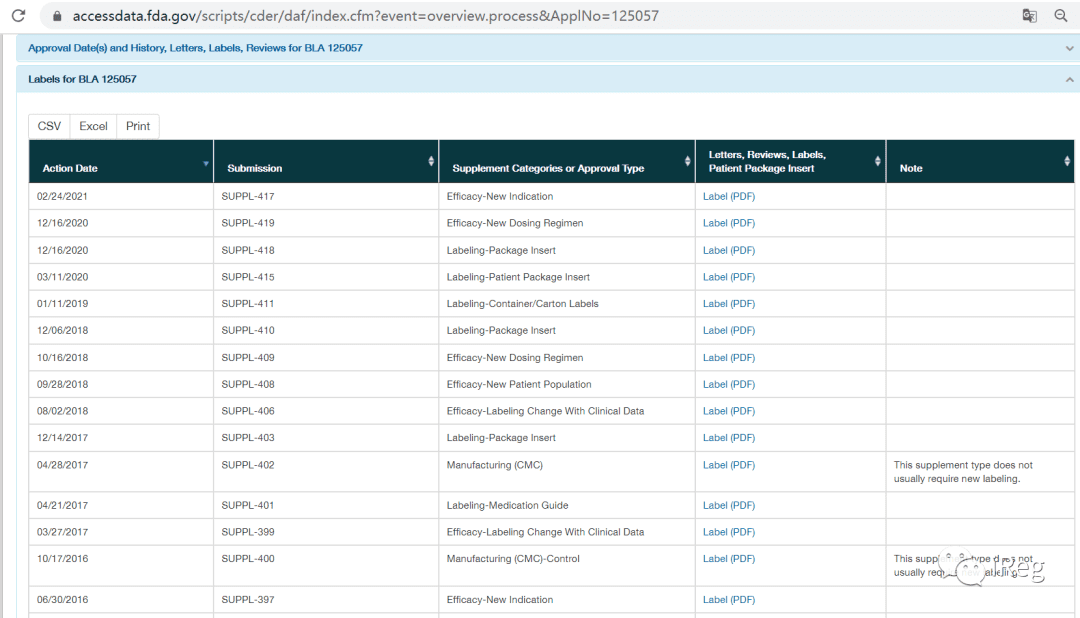Expand Approval Date(s) and History section chevron

1069,48
